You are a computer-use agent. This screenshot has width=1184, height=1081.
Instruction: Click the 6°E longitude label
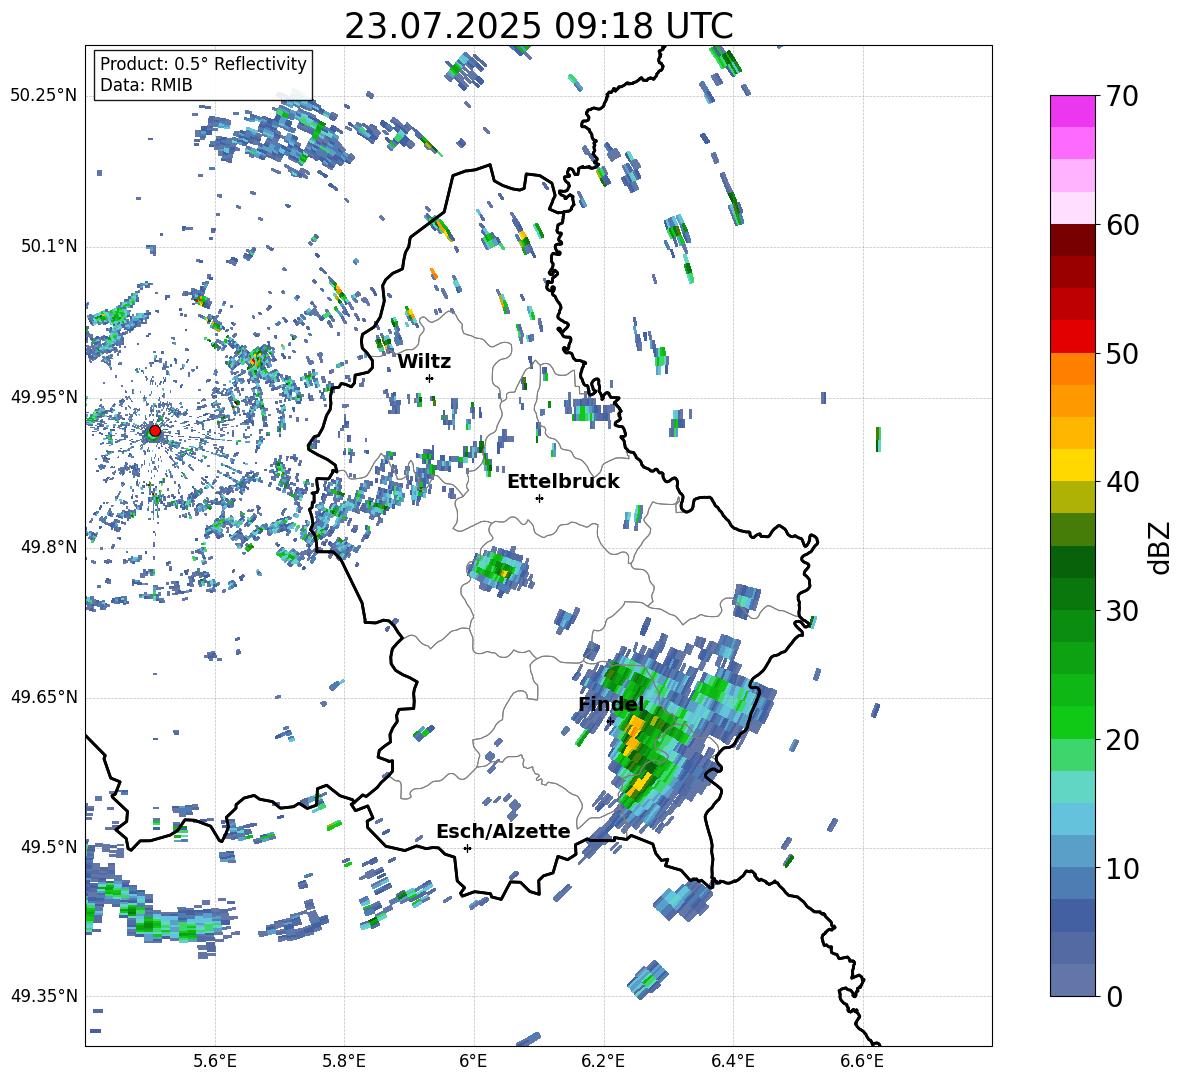tap(473, 1061)
